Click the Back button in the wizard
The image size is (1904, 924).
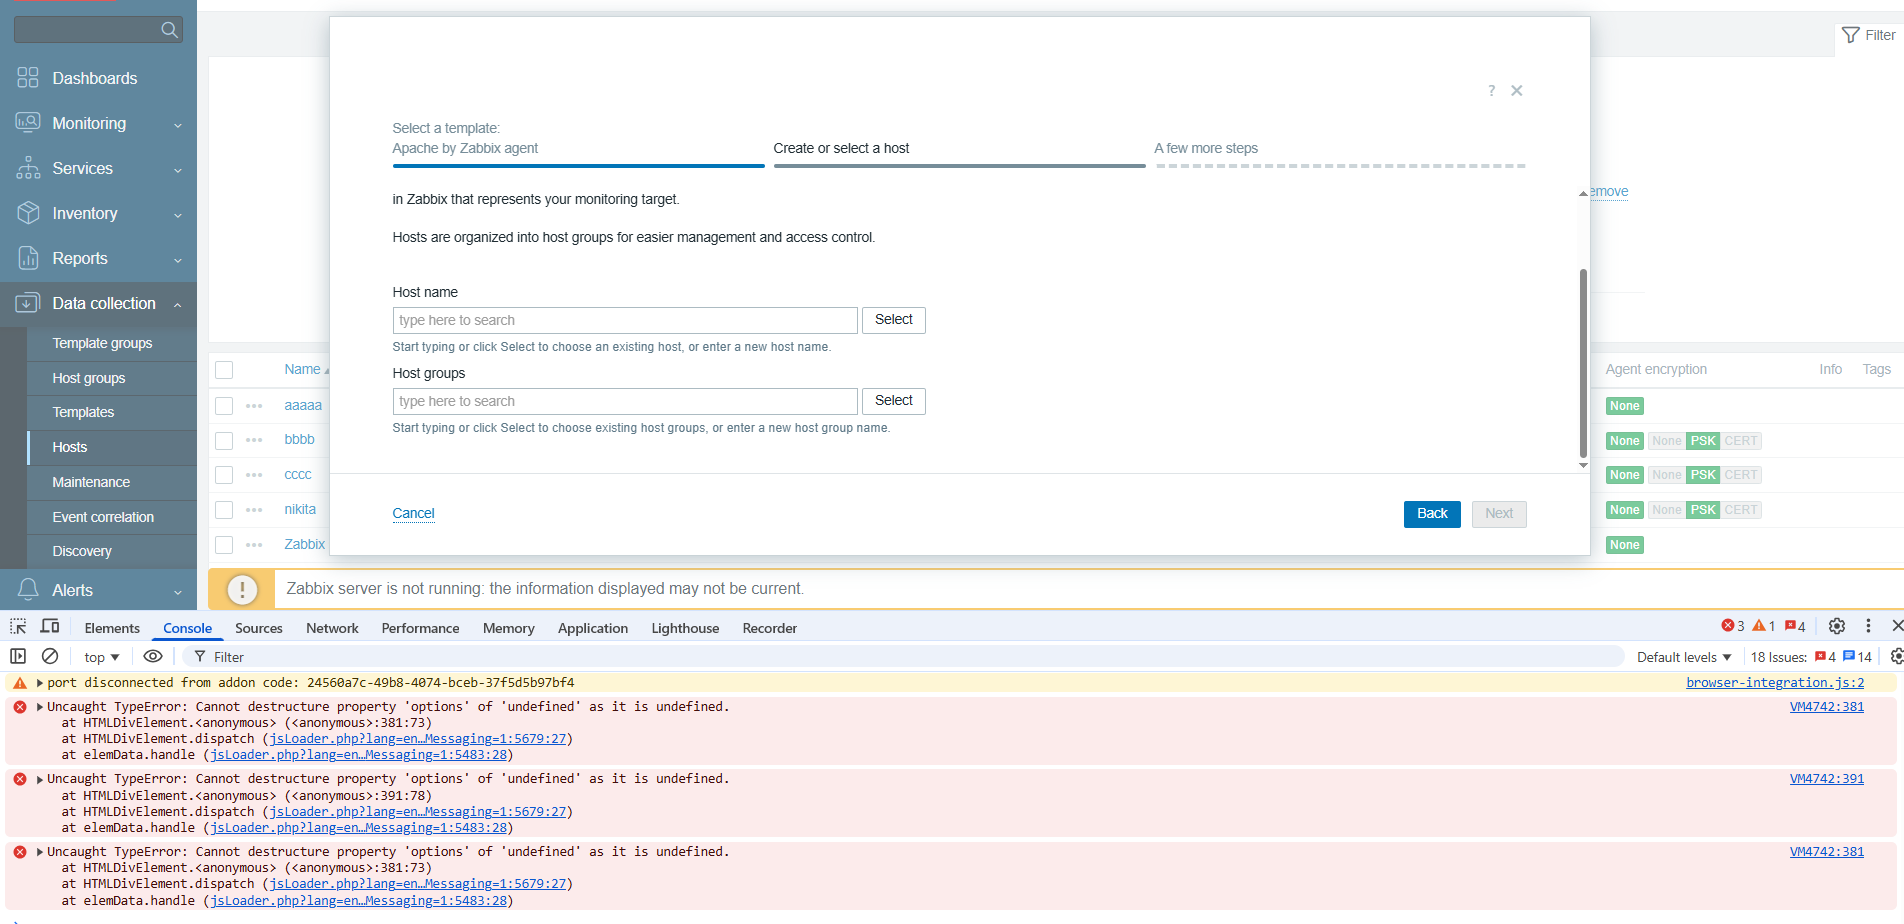coord(1432,514)
